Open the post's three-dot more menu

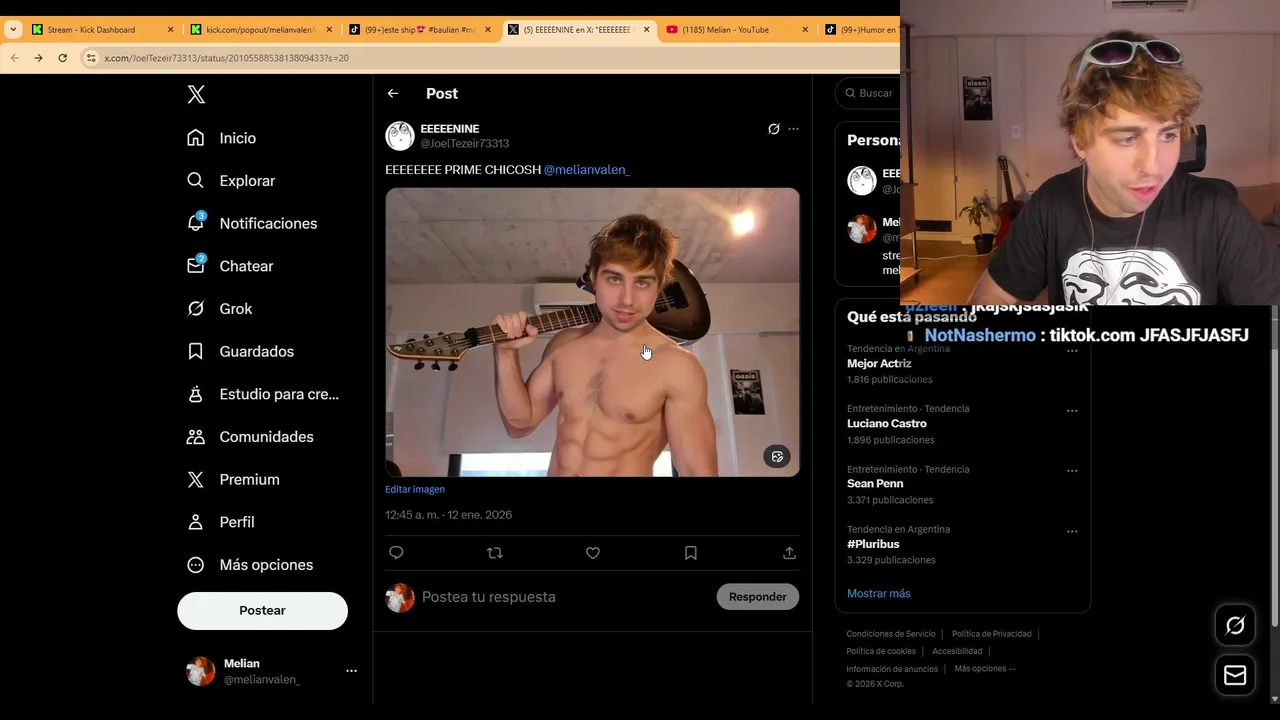[794, 129]
